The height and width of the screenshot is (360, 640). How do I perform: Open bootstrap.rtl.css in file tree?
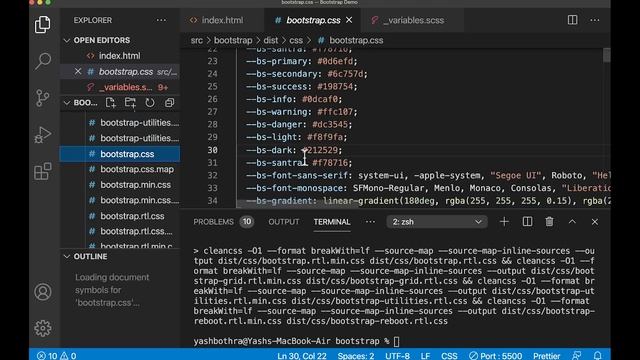coord(132,216)
